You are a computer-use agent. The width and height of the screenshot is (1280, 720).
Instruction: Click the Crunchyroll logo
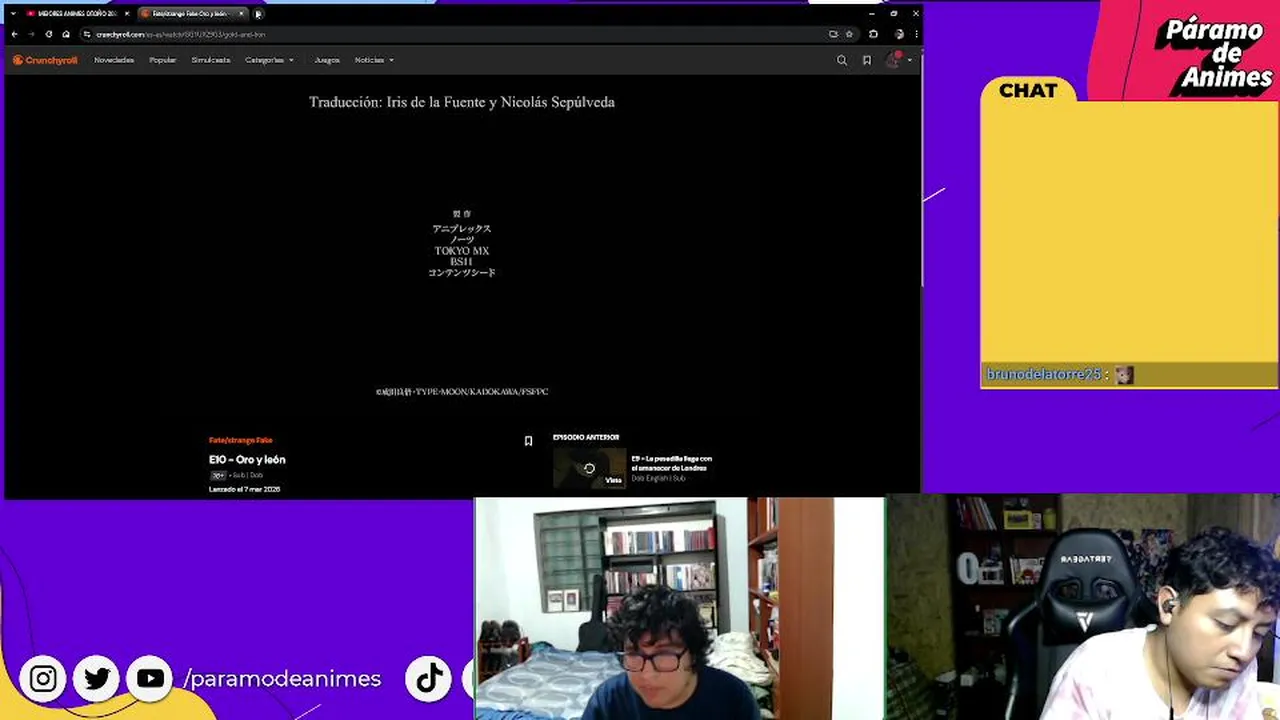[45, 60]
